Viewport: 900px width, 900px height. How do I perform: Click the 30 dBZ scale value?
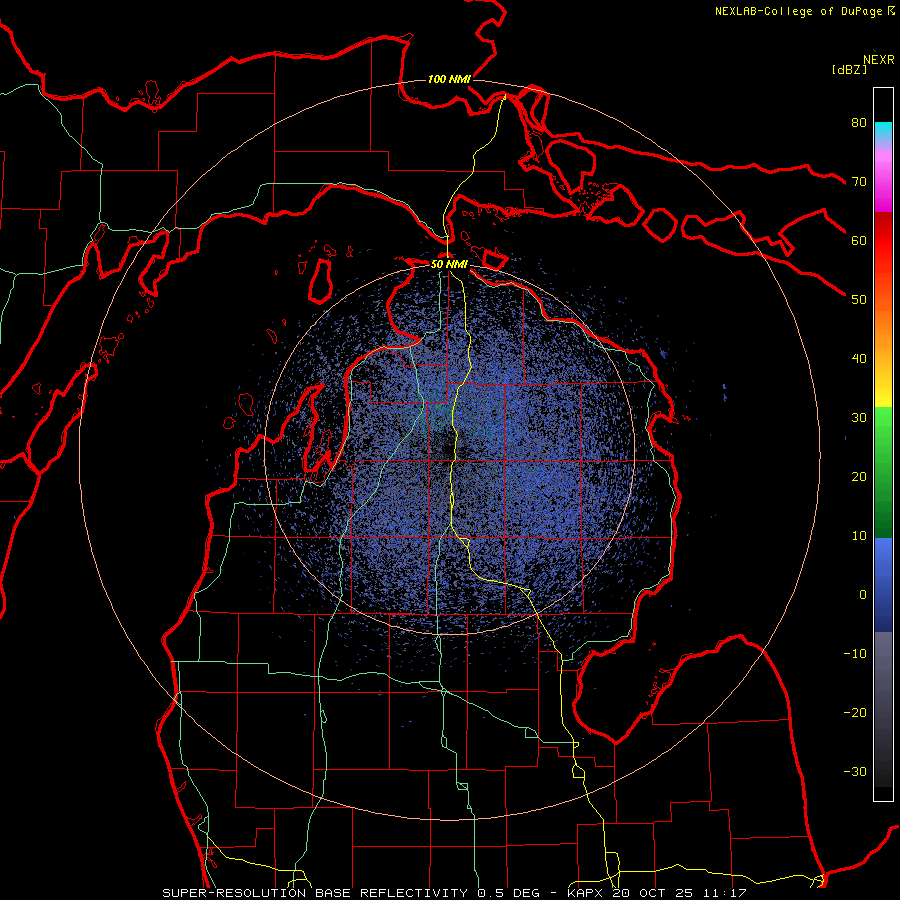[x=859, y=418]
